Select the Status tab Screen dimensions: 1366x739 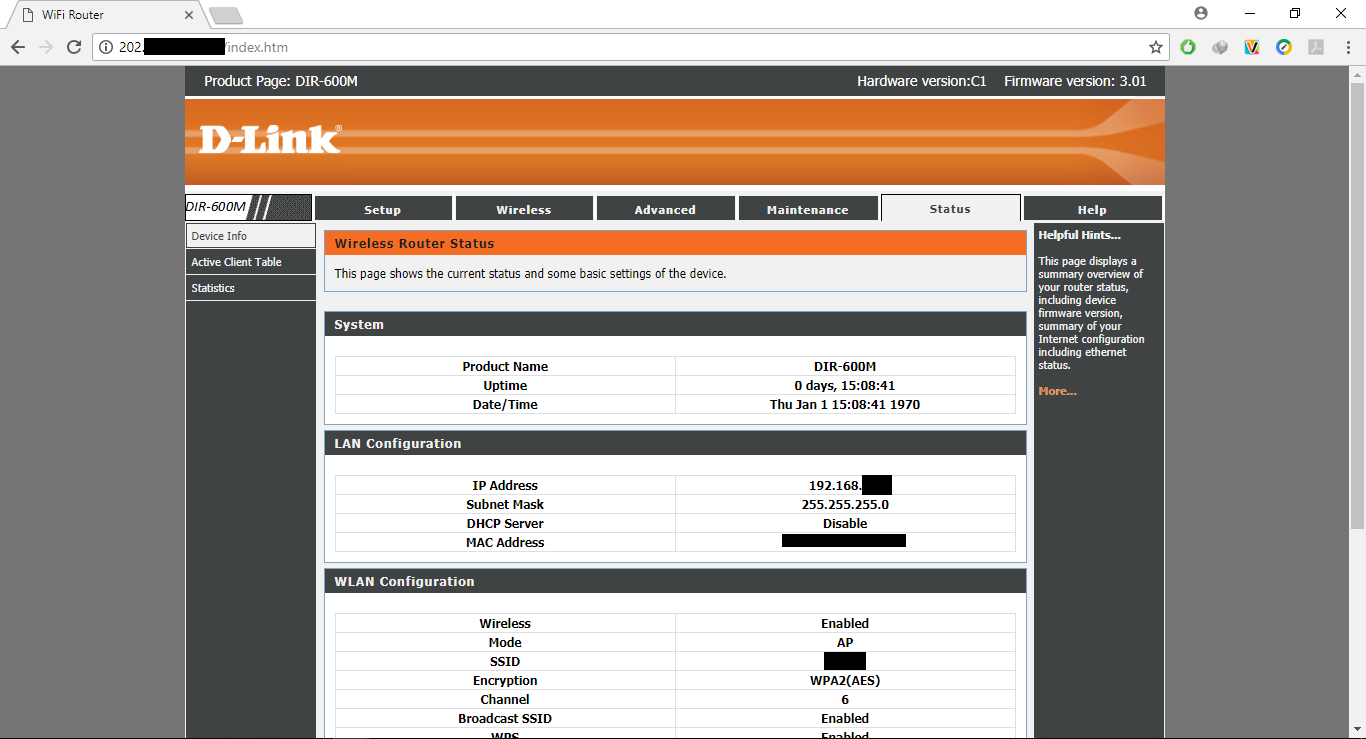click(950, 208)
